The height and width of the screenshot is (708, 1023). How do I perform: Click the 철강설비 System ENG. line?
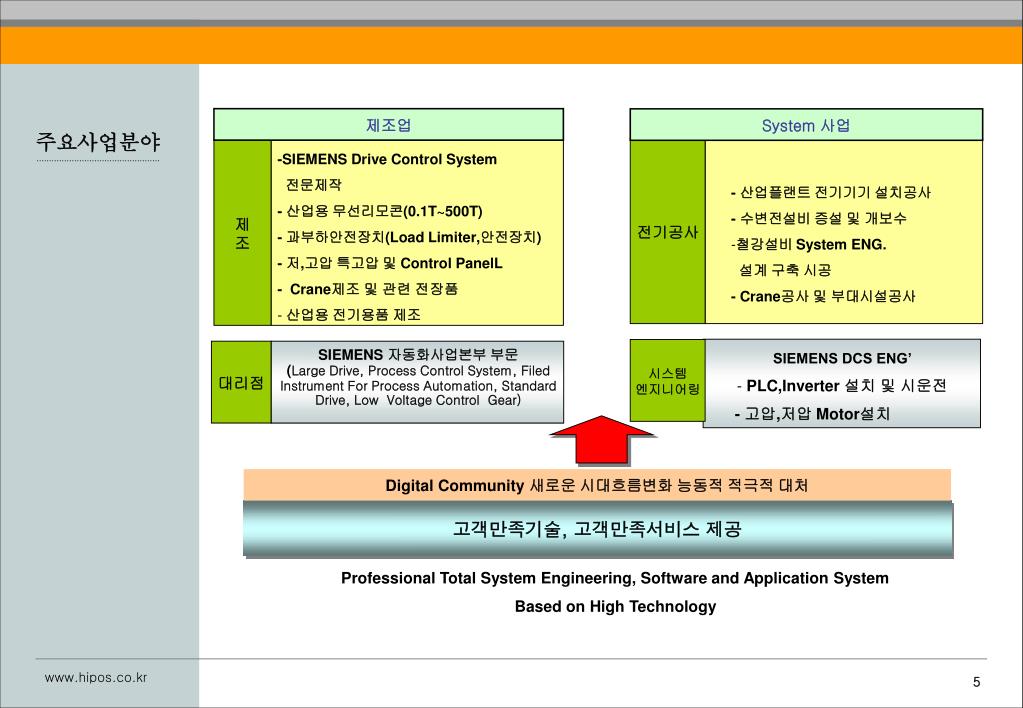coord(808,245)
